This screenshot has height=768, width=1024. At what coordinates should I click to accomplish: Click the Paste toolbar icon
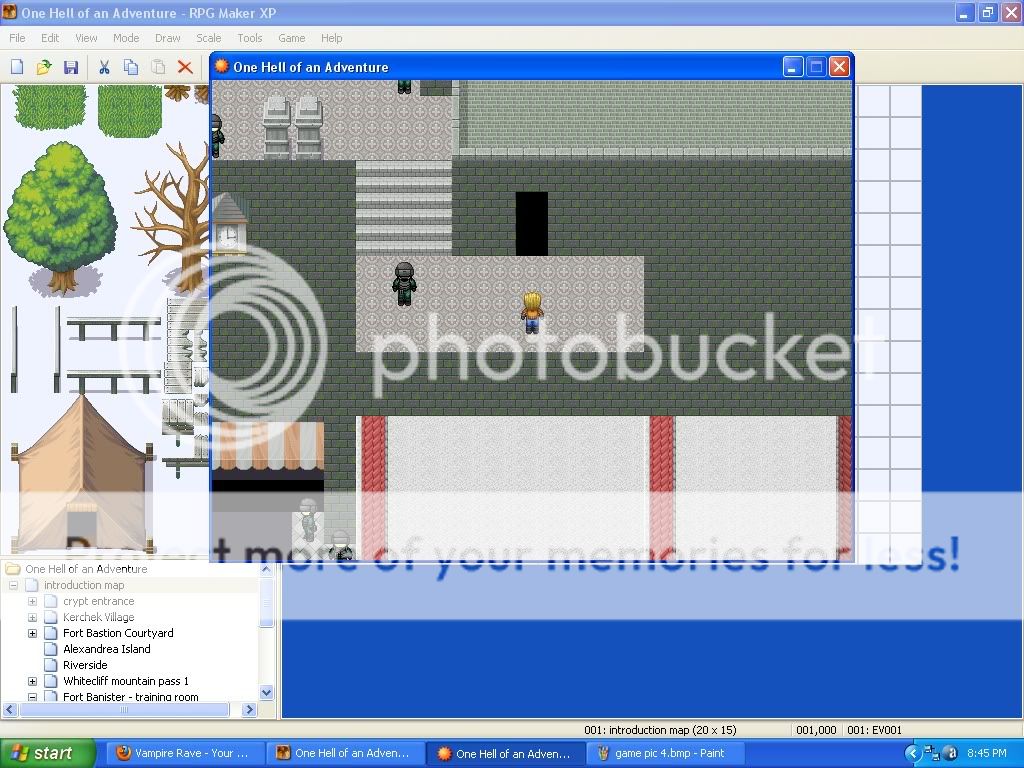pyautogui.click(x=158, y=67)
